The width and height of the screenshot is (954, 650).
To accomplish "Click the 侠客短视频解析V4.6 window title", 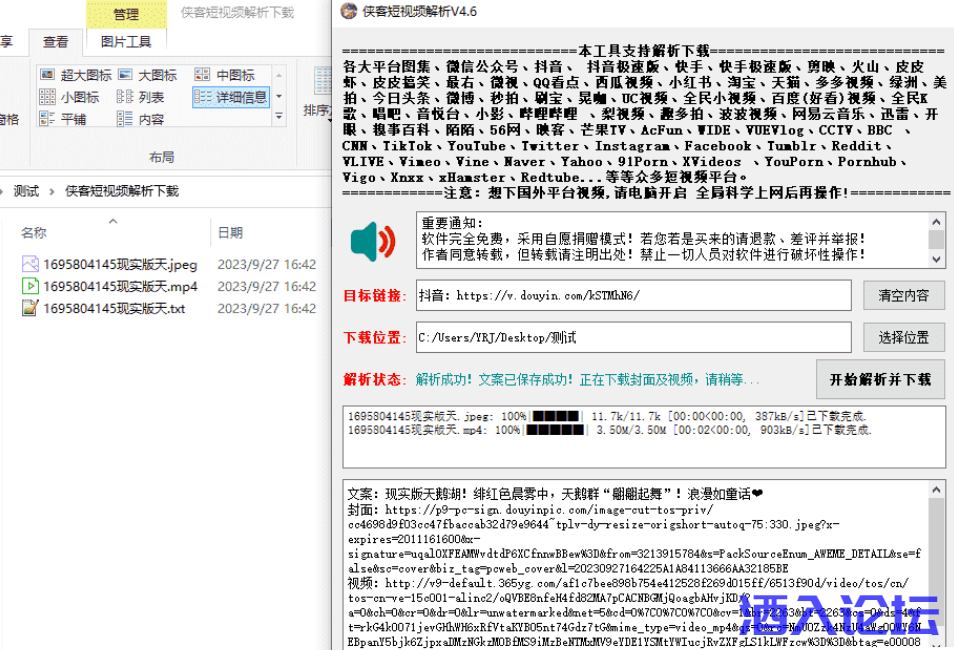I will tap(420, 12).
